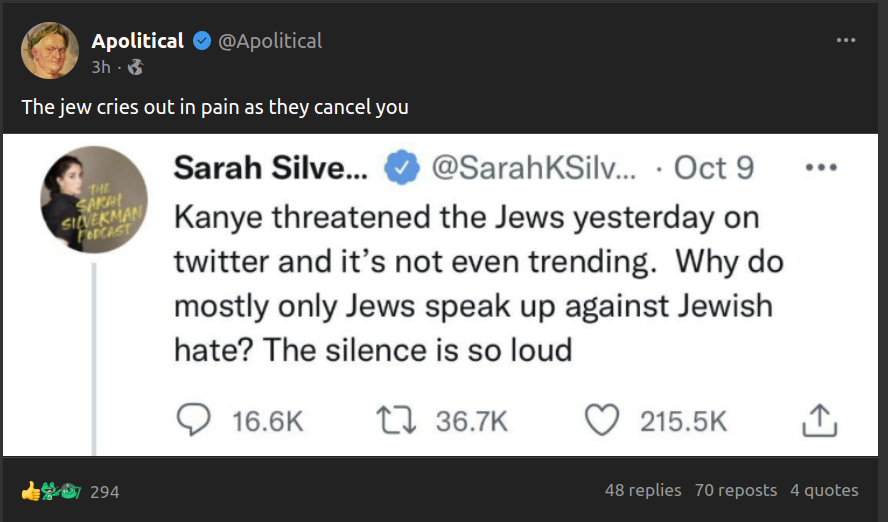View the 70 reposts
Viewport: 888px width, 522px height.
pos(735,490)
